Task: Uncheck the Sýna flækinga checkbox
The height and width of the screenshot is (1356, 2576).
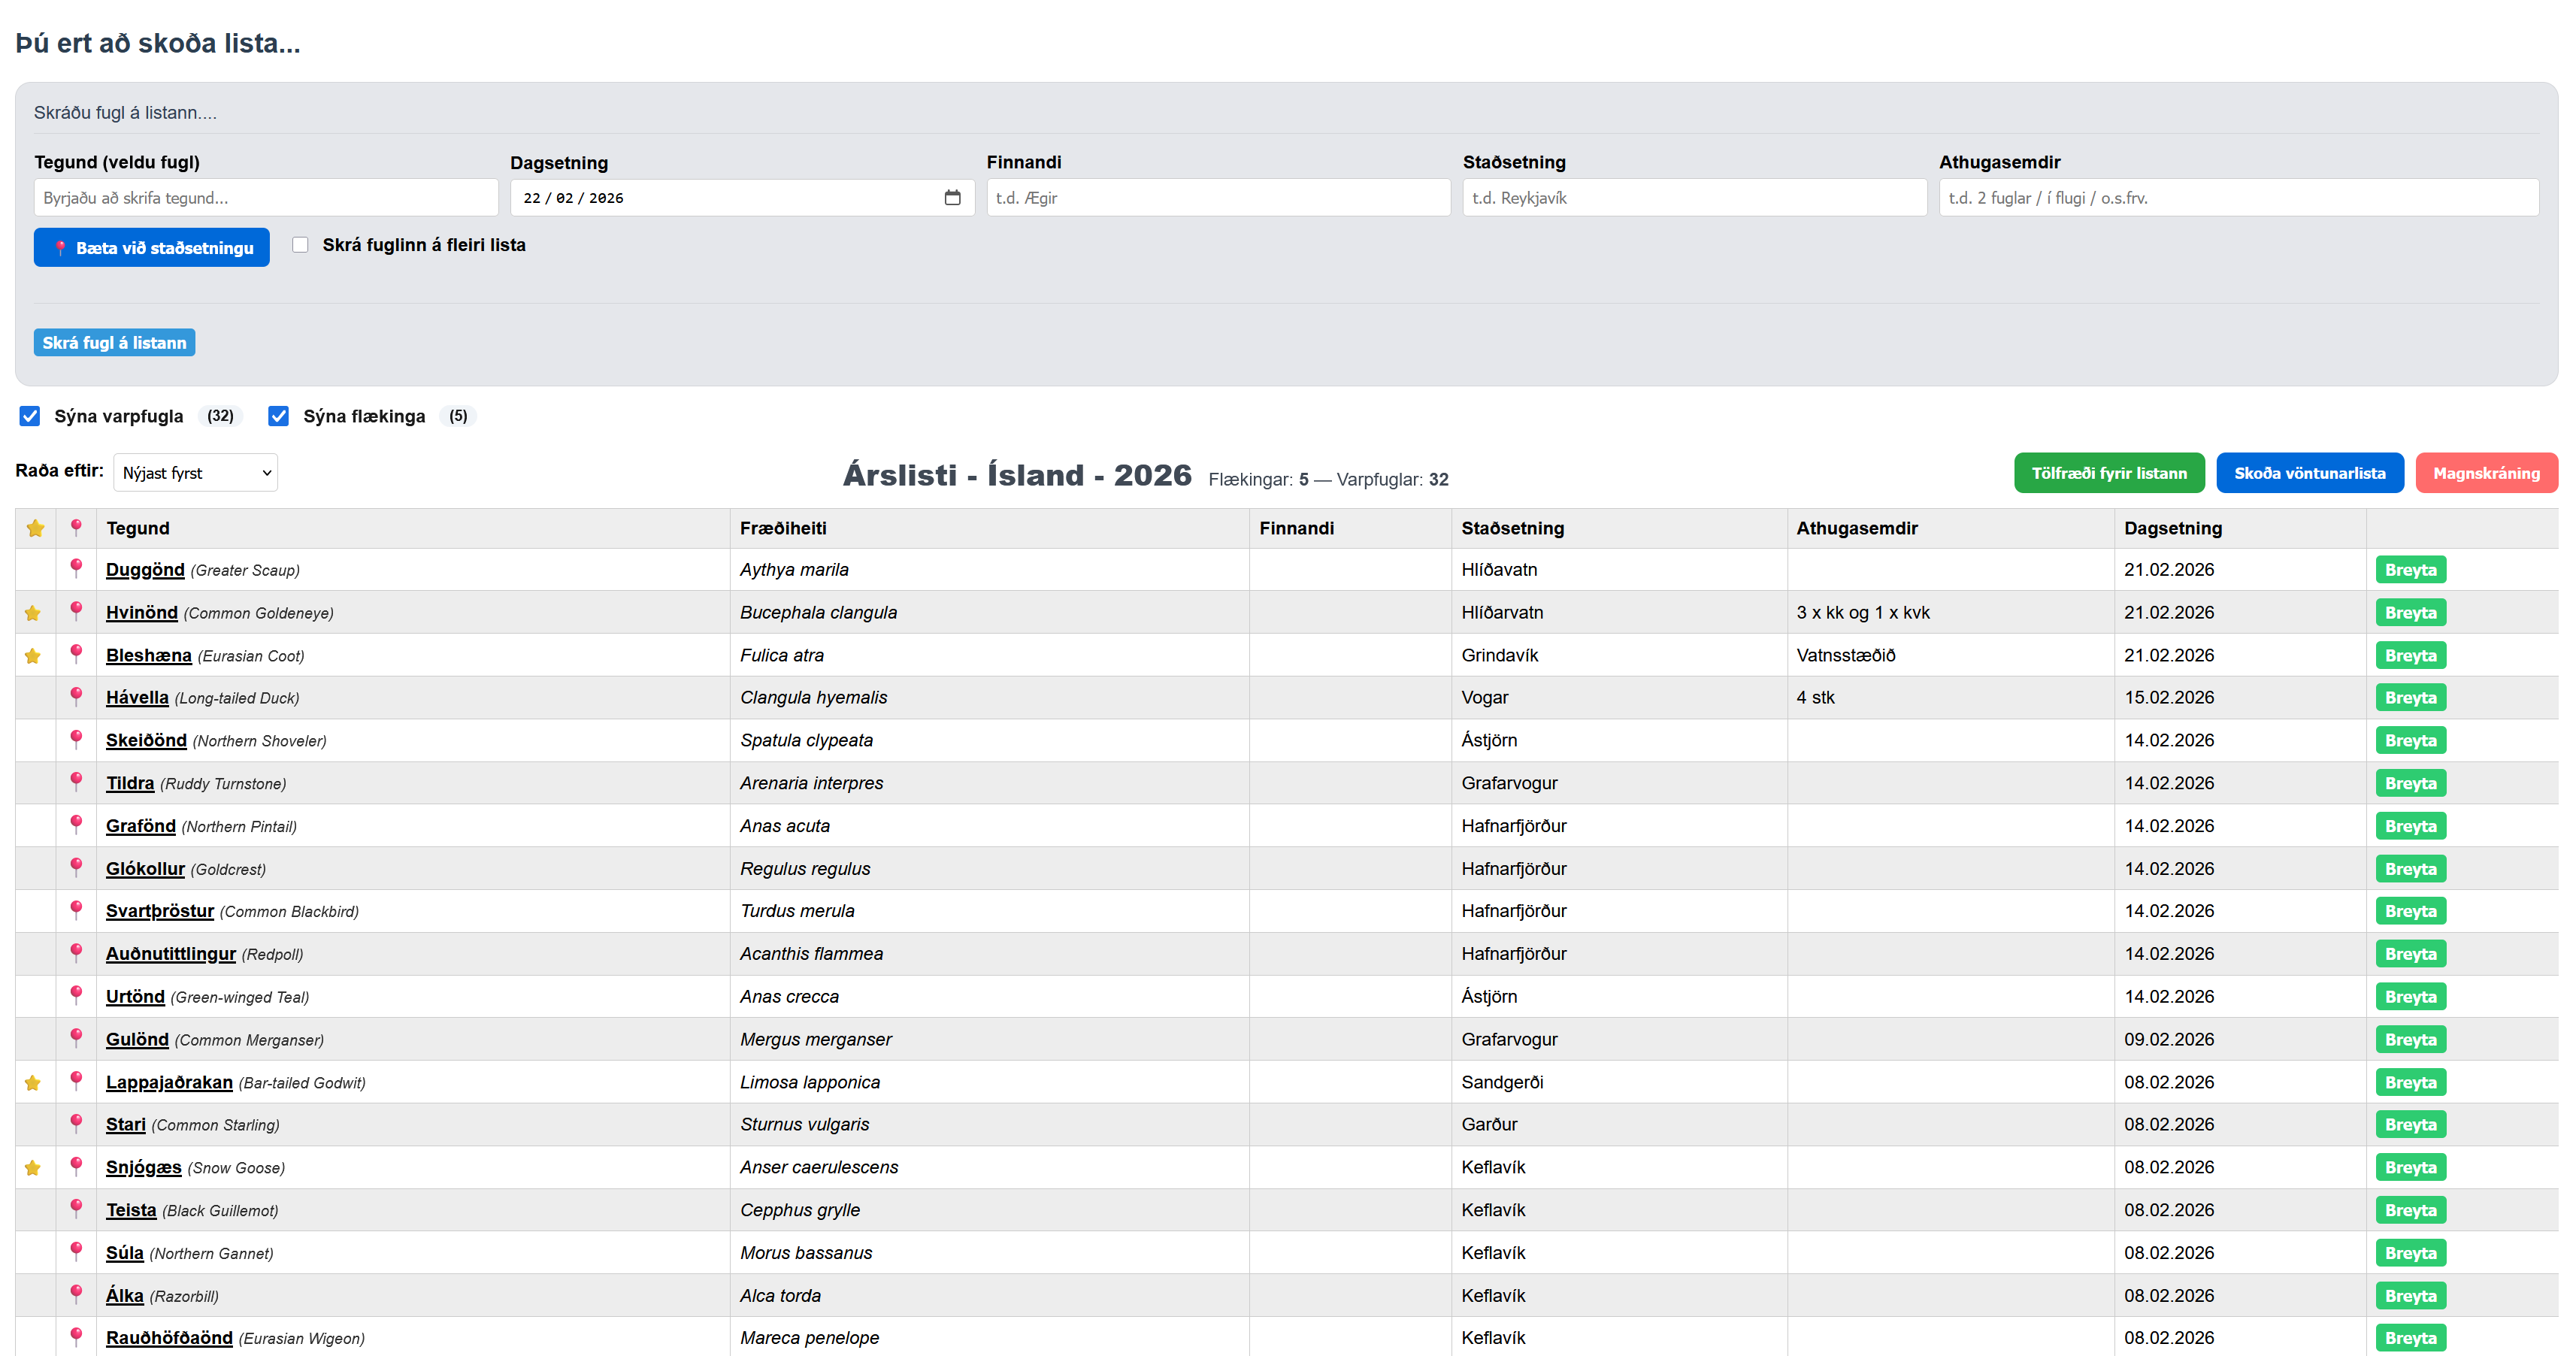Action: 279,416
